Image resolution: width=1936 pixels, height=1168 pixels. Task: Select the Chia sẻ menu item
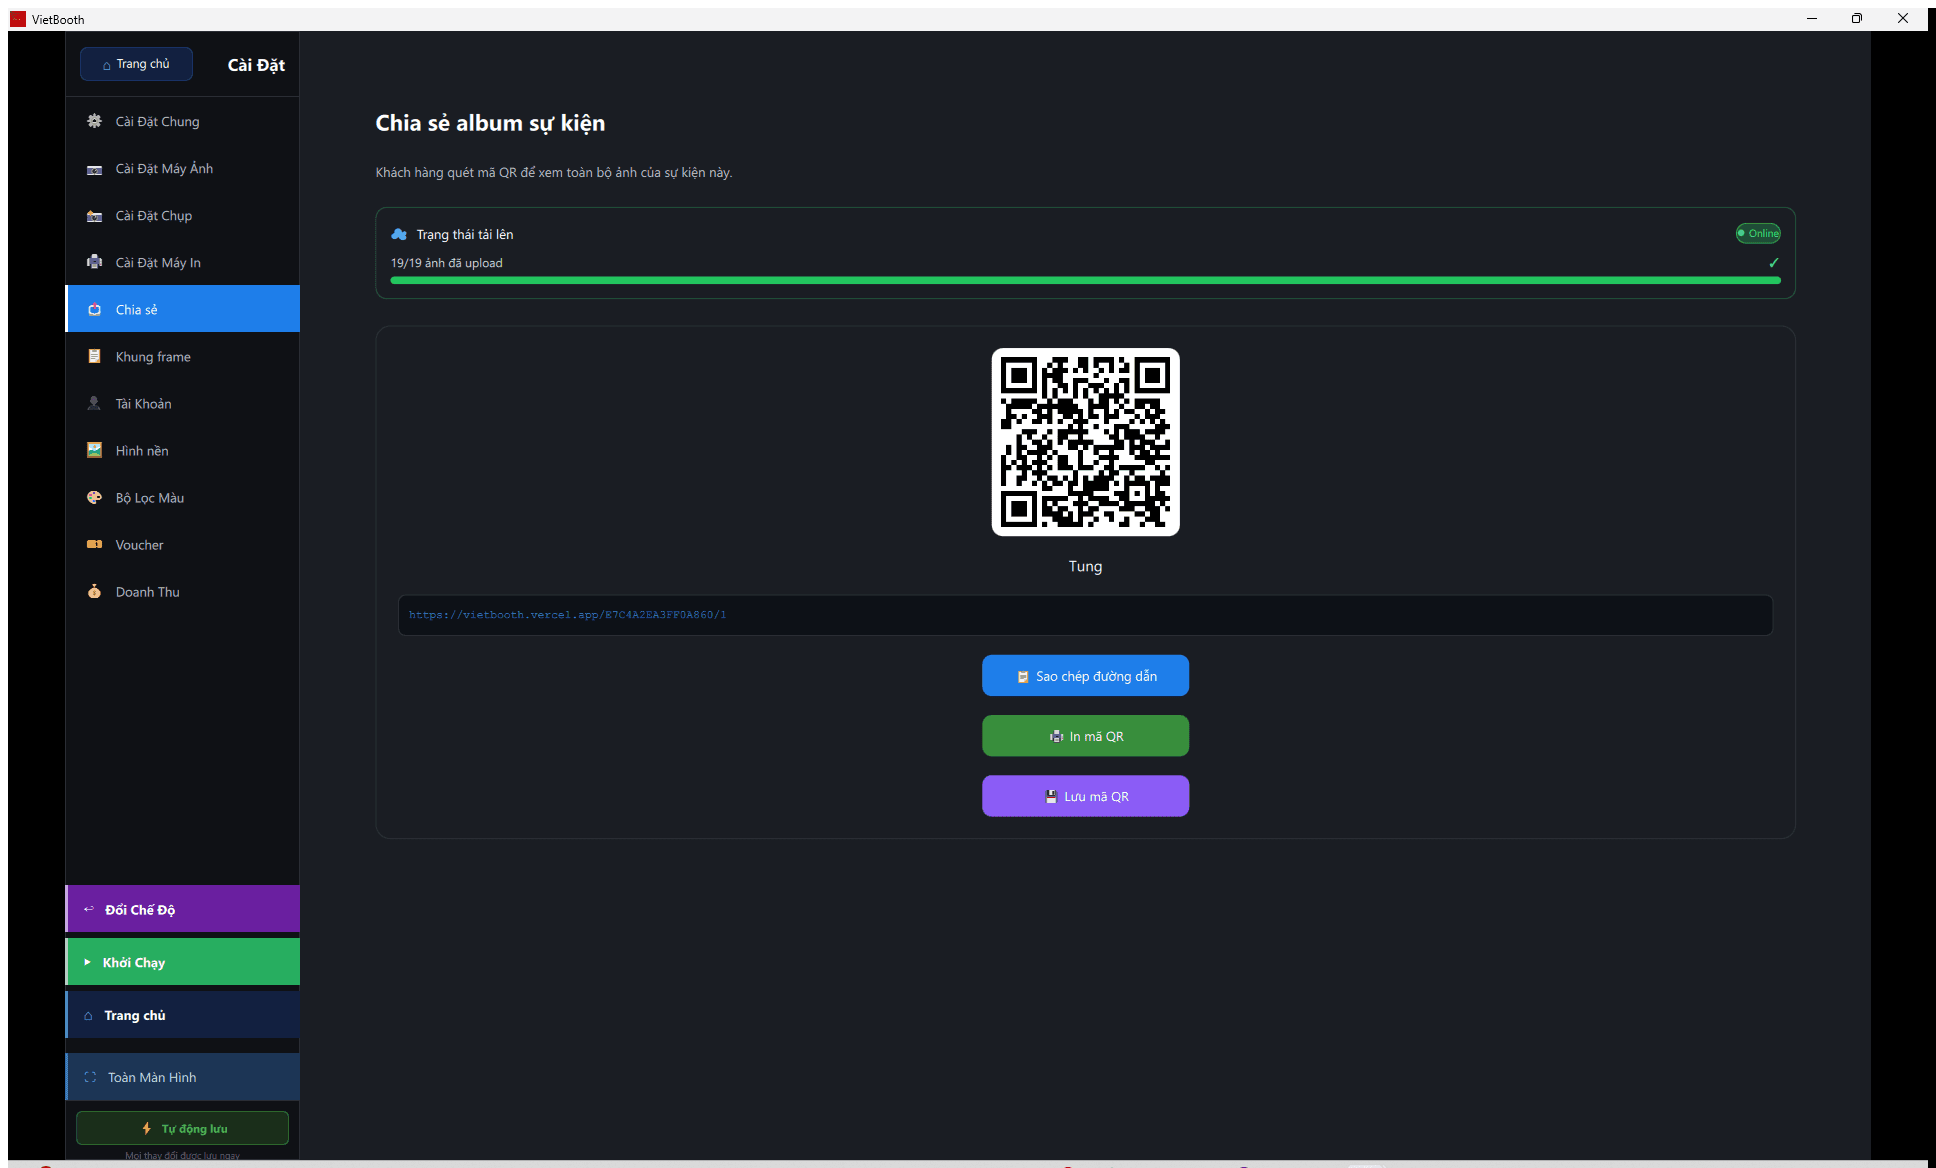tap(183, 309)
